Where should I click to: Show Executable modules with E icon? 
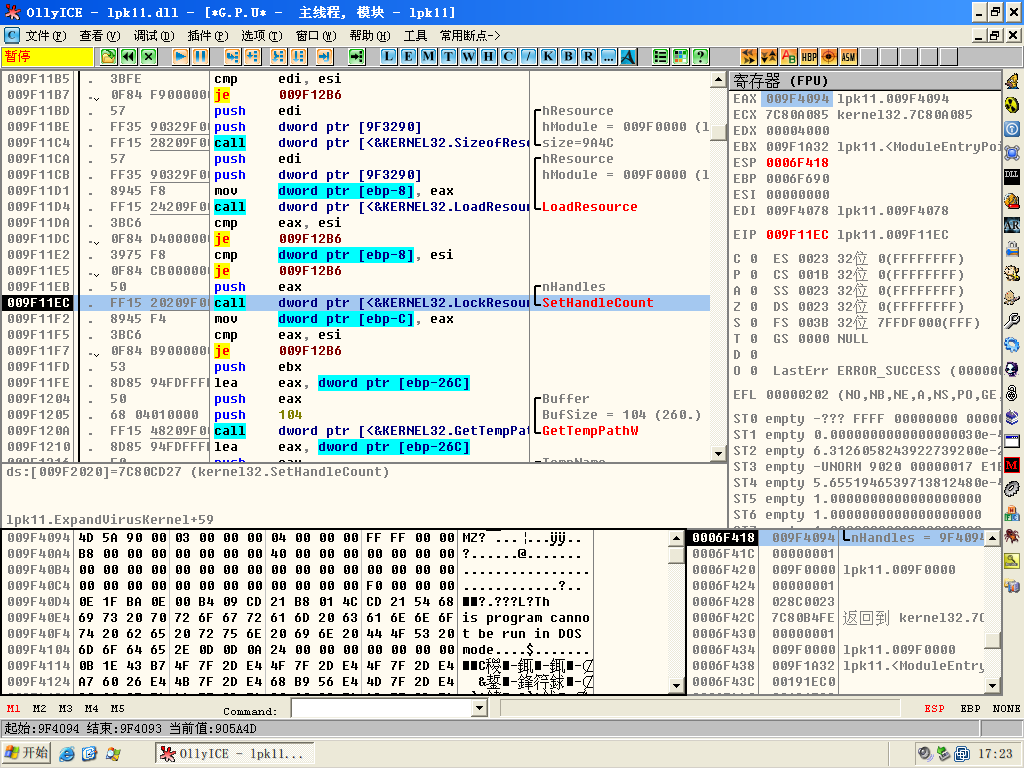click(x=408, y=56)
